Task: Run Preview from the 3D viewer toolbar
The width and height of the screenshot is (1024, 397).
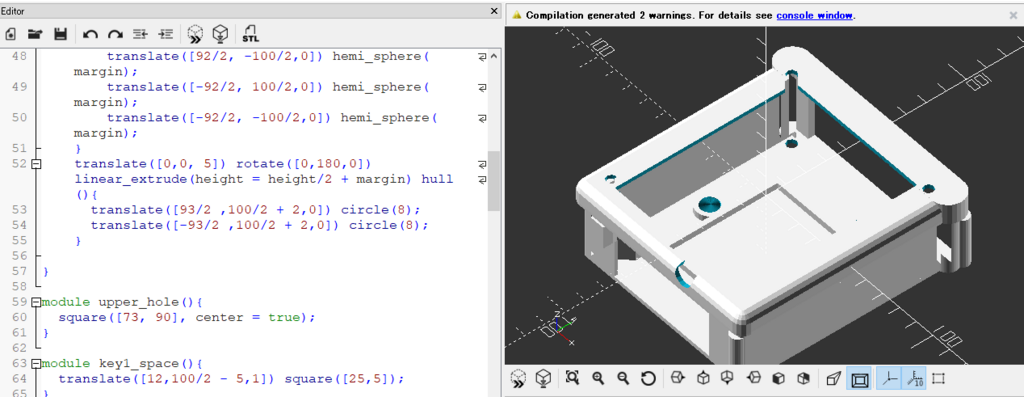Action: click(518, 379)
